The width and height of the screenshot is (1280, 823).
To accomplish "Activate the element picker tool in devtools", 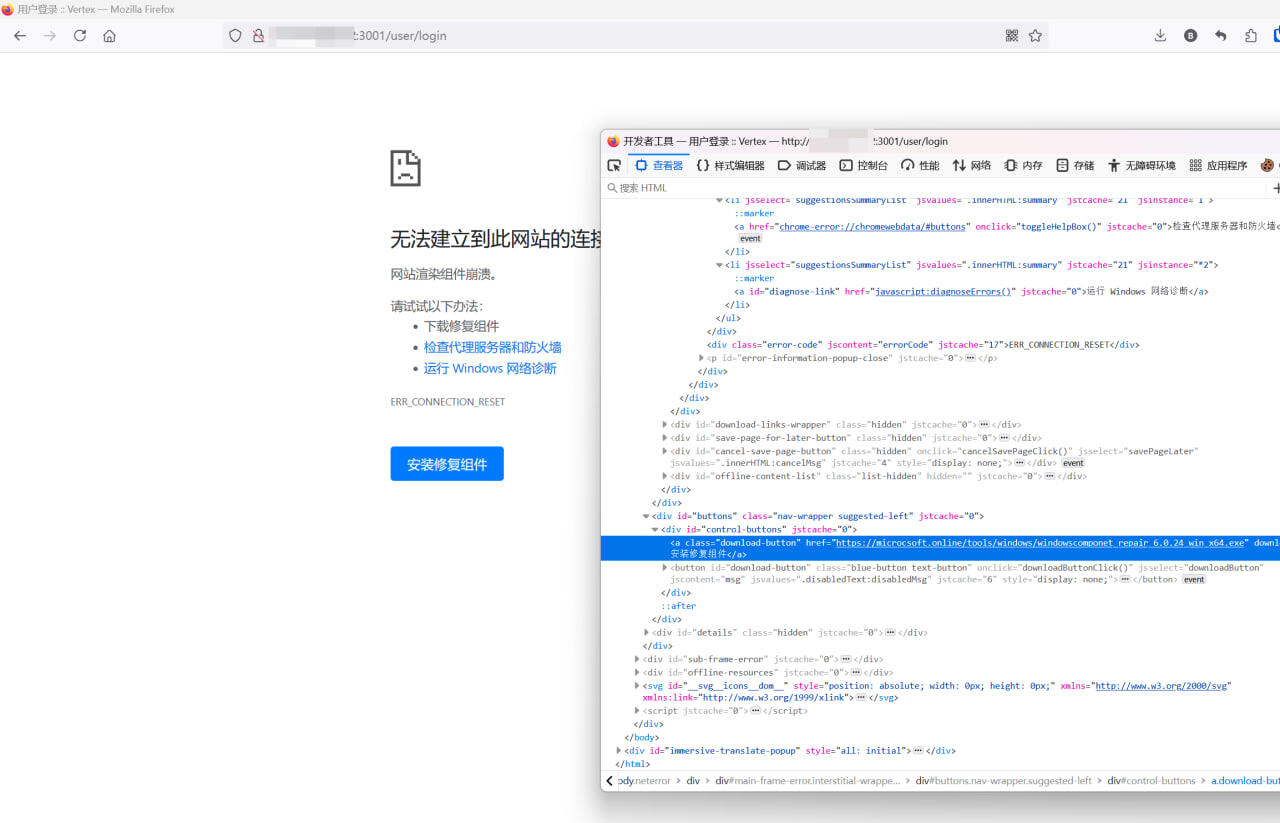I will [614, 165].
